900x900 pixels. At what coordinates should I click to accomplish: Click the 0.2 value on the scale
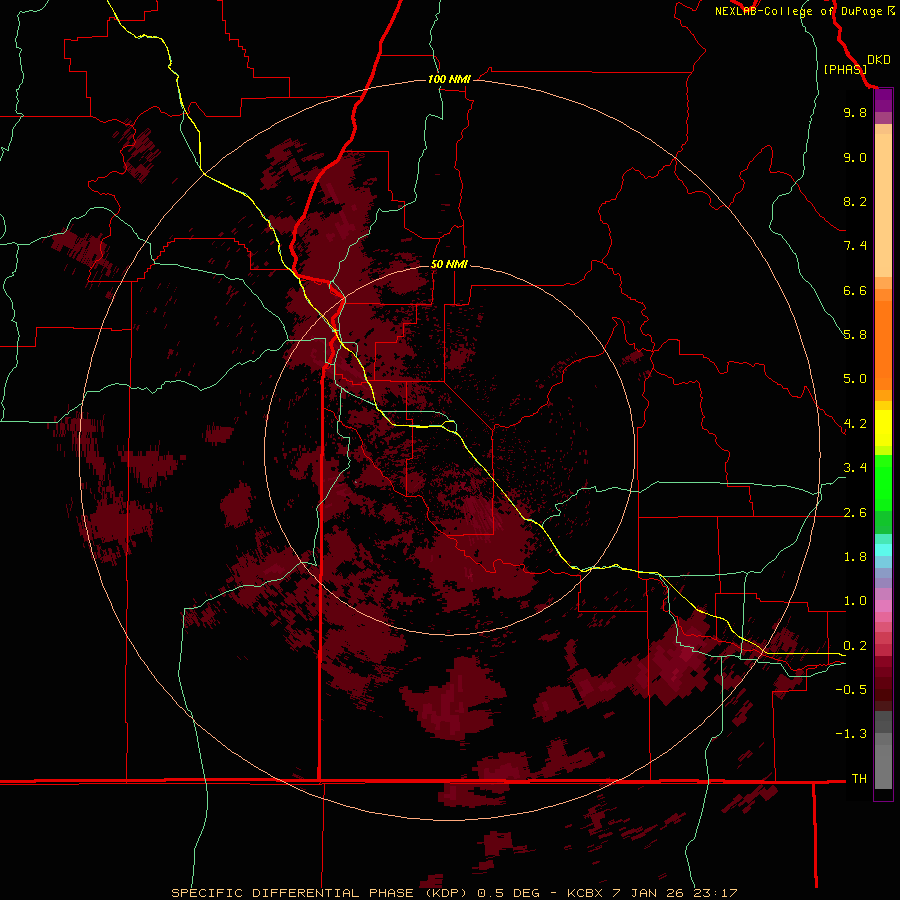click(855, 646)
